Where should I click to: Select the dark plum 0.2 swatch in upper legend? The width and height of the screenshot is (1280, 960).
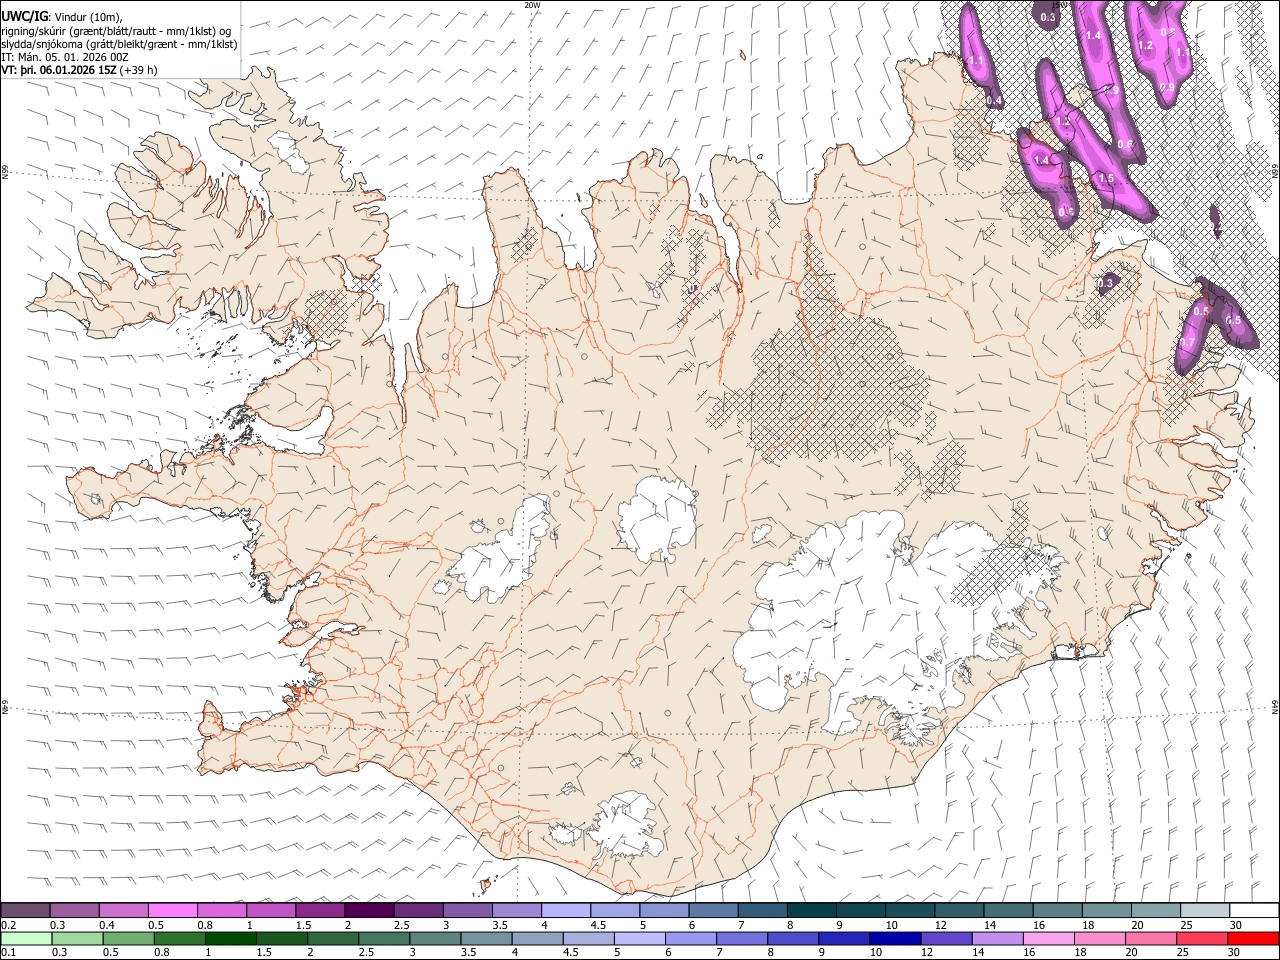click(x=26, y=910)
